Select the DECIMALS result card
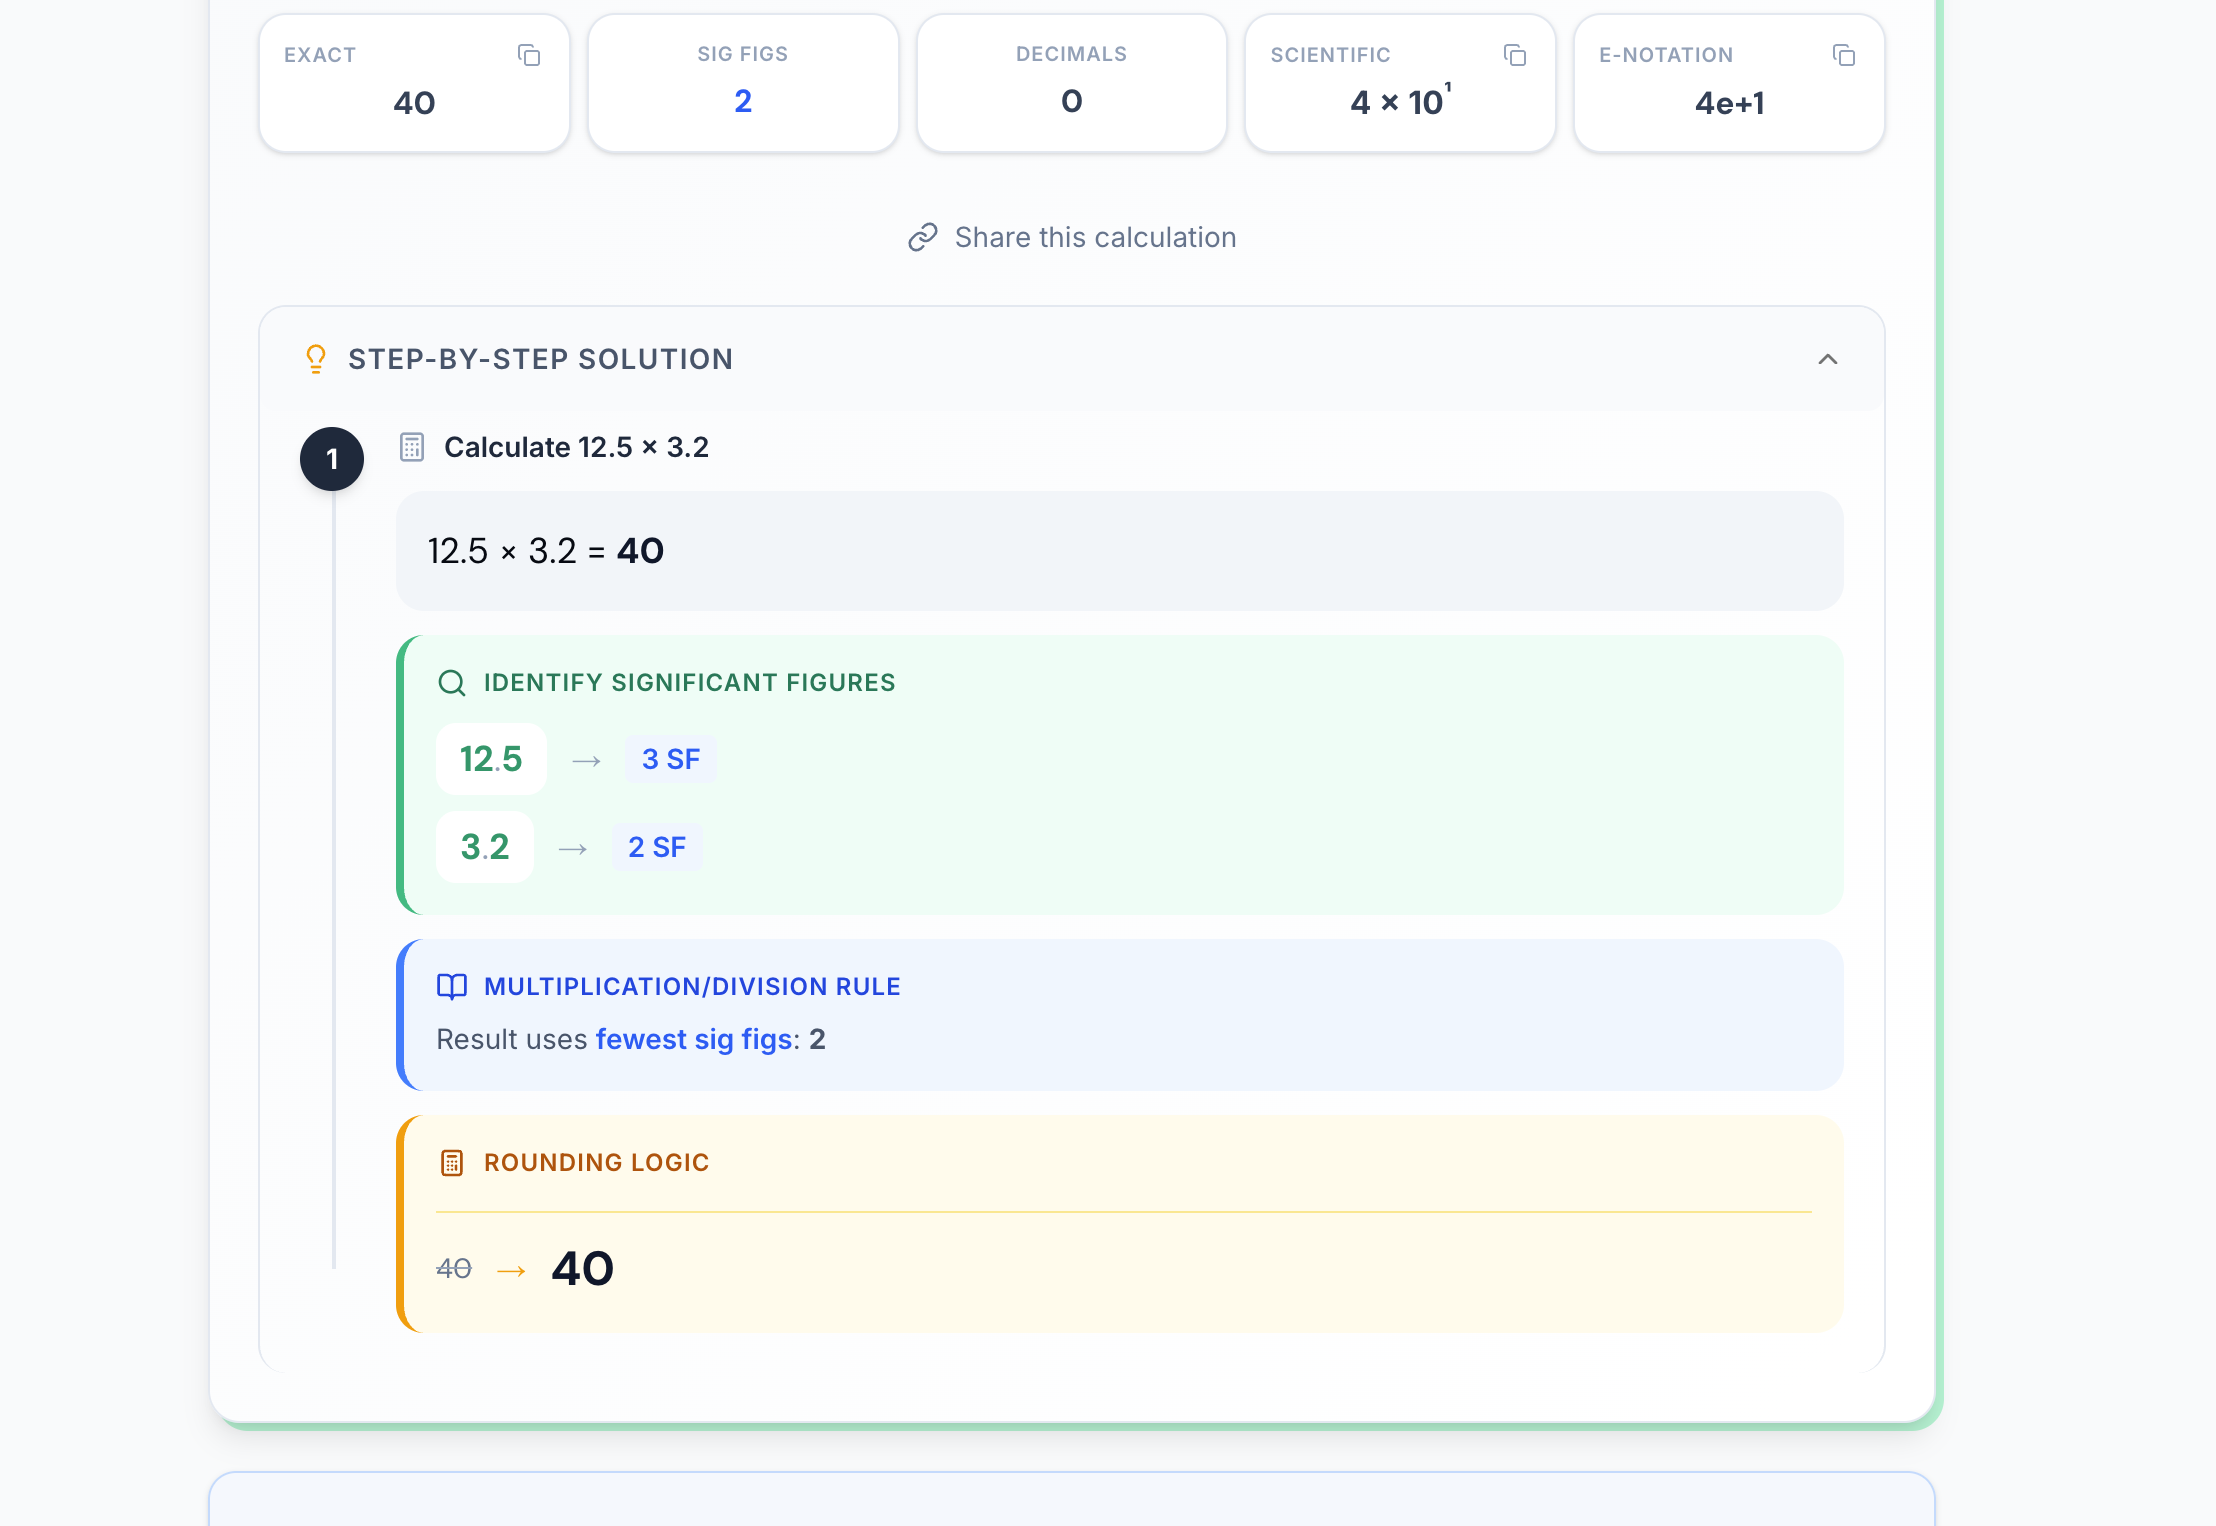 click(x=1071, y=82)
